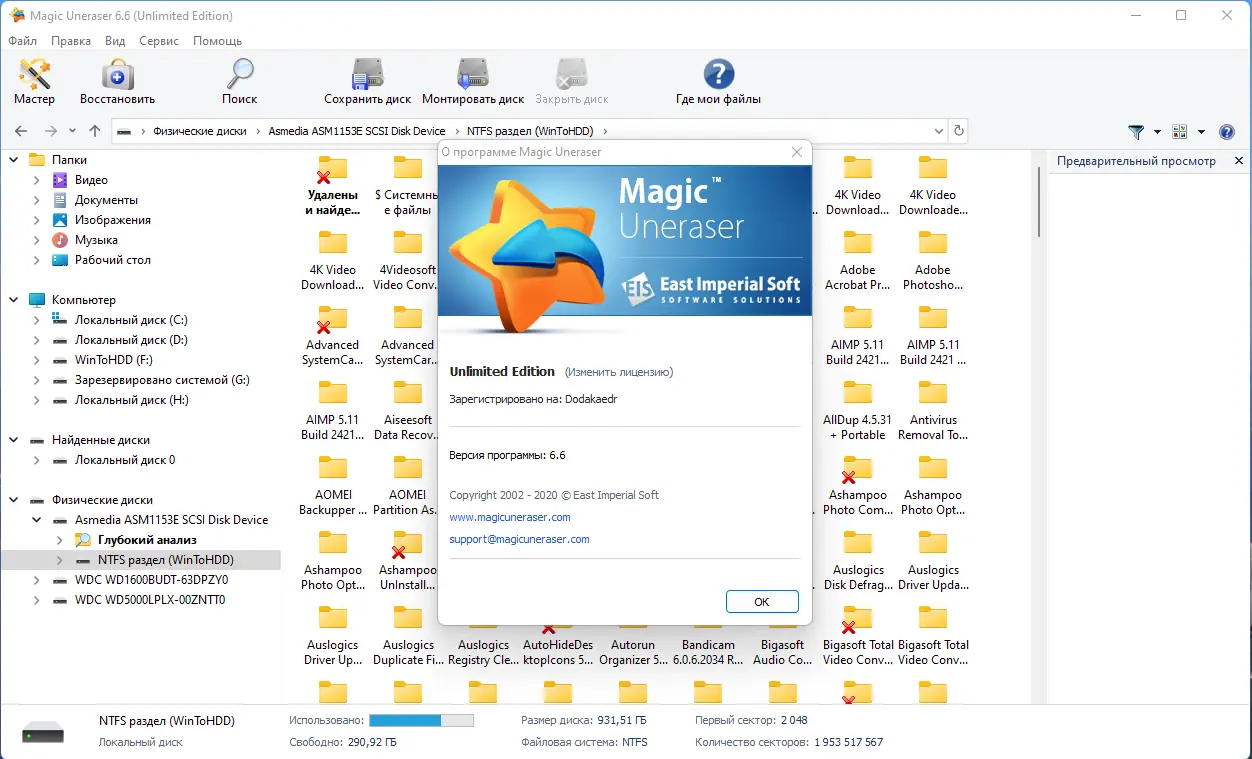Click the refresh icon beside the address bar
The image size is (1252, 759).
(x=957, y=131)
